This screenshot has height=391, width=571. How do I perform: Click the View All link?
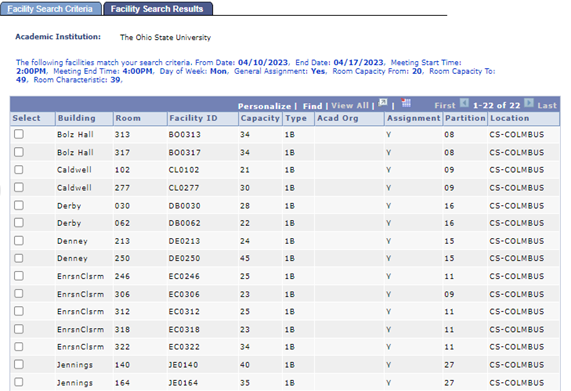350,106
